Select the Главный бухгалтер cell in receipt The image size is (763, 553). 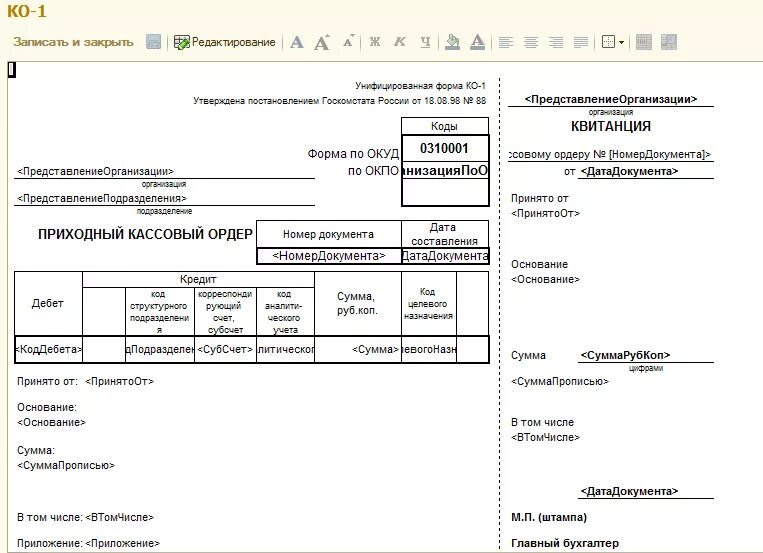pos(565,543)
